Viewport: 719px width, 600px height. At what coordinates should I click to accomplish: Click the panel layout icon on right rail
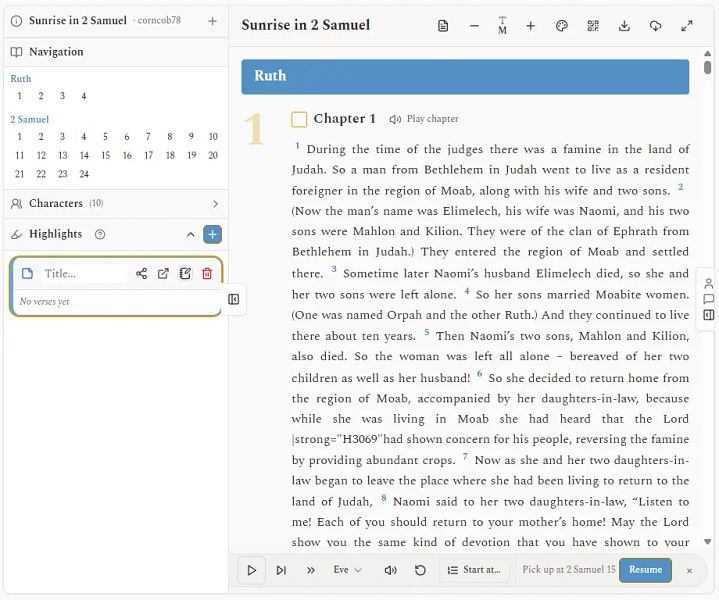709,315
